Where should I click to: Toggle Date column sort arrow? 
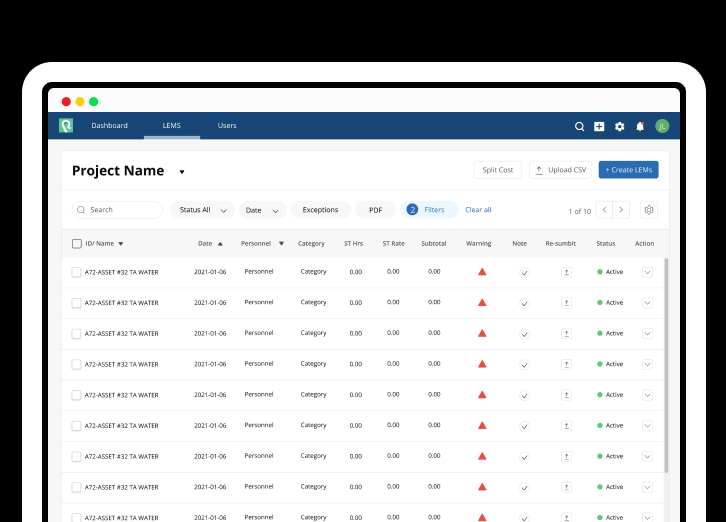click(x=220, y=244)
